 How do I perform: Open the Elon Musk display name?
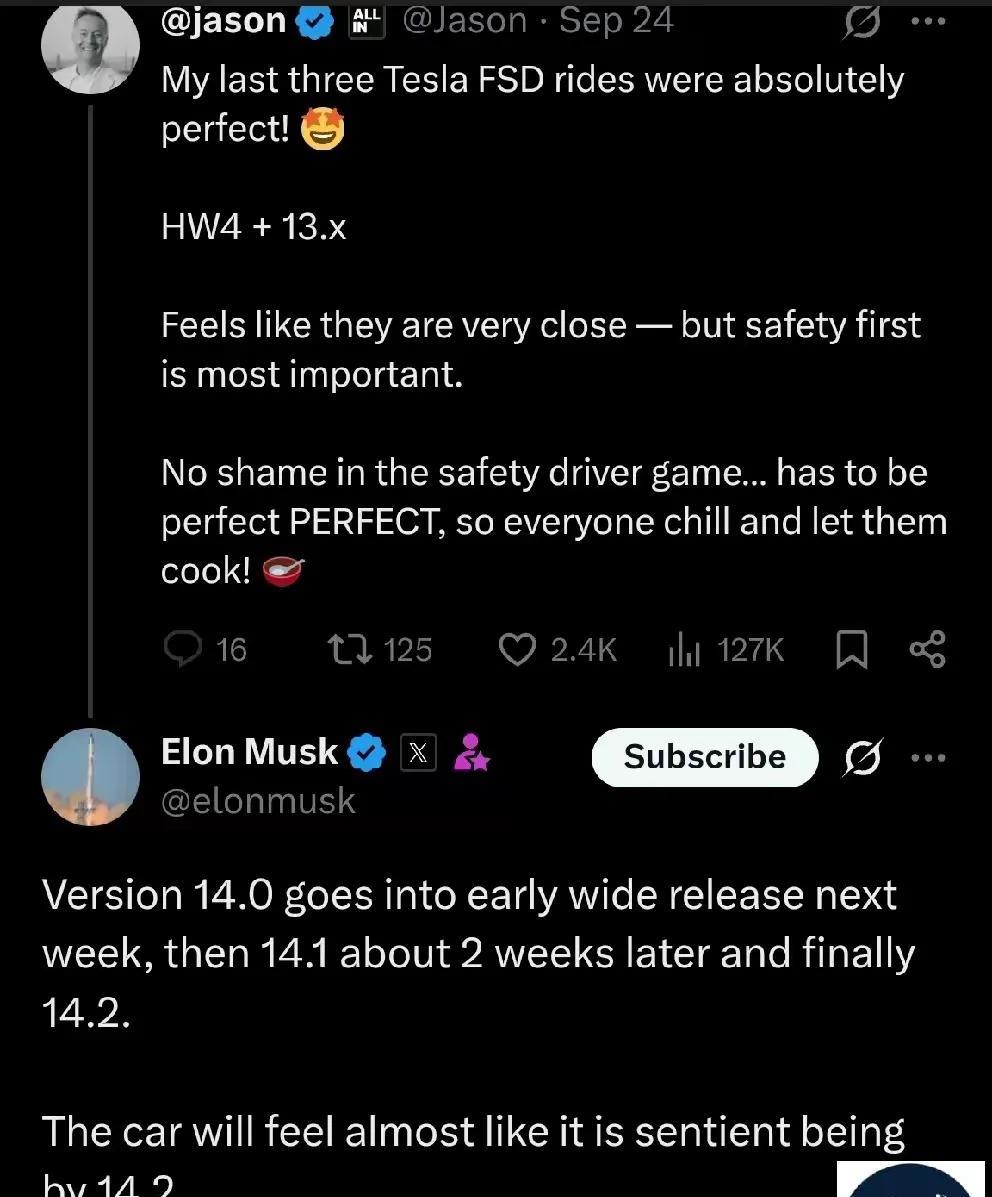click(x=249, y=752)
